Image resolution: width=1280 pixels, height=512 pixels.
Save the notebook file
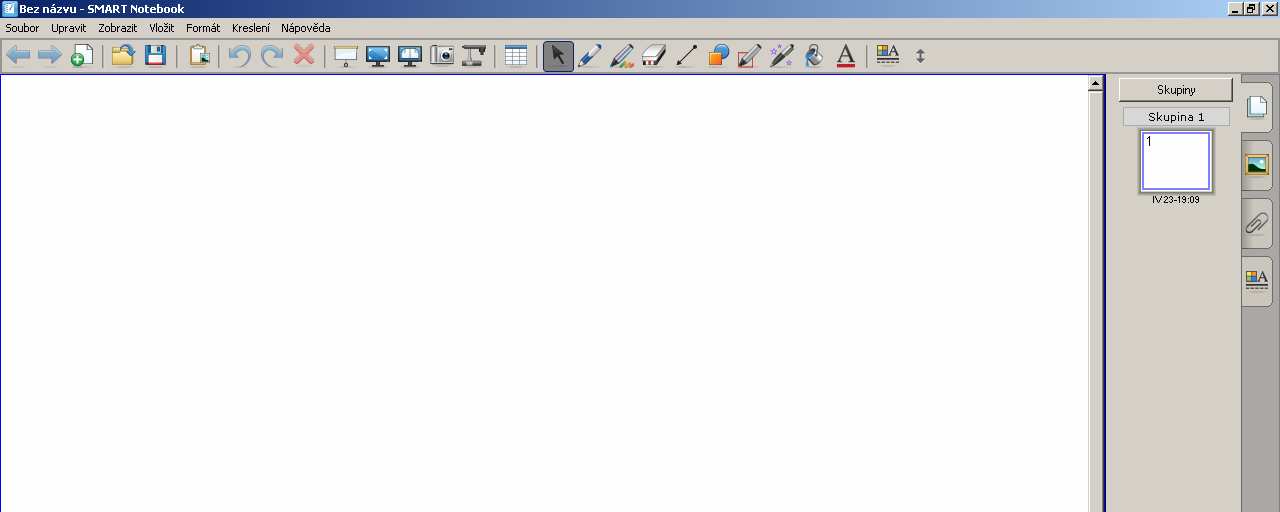pos(155,56)
